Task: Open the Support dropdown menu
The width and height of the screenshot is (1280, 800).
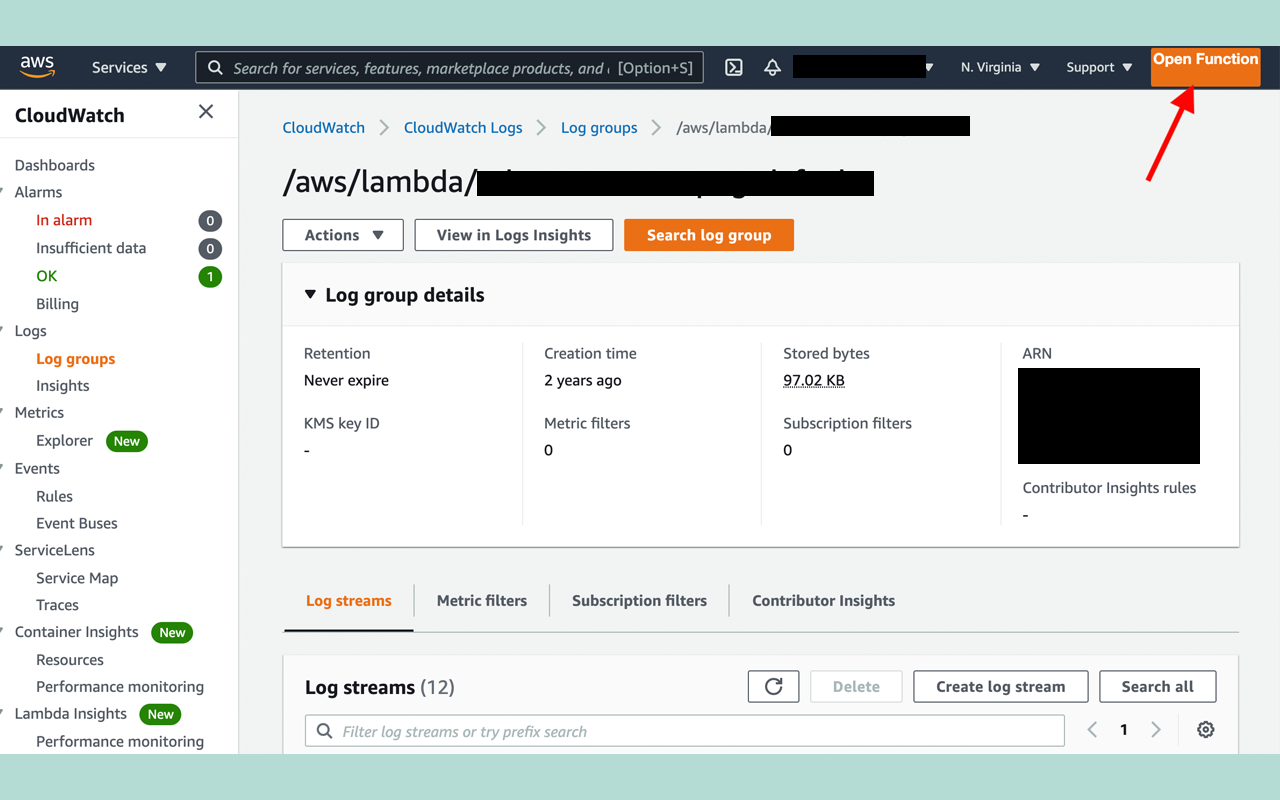Action: click(x=1099, y=67)
